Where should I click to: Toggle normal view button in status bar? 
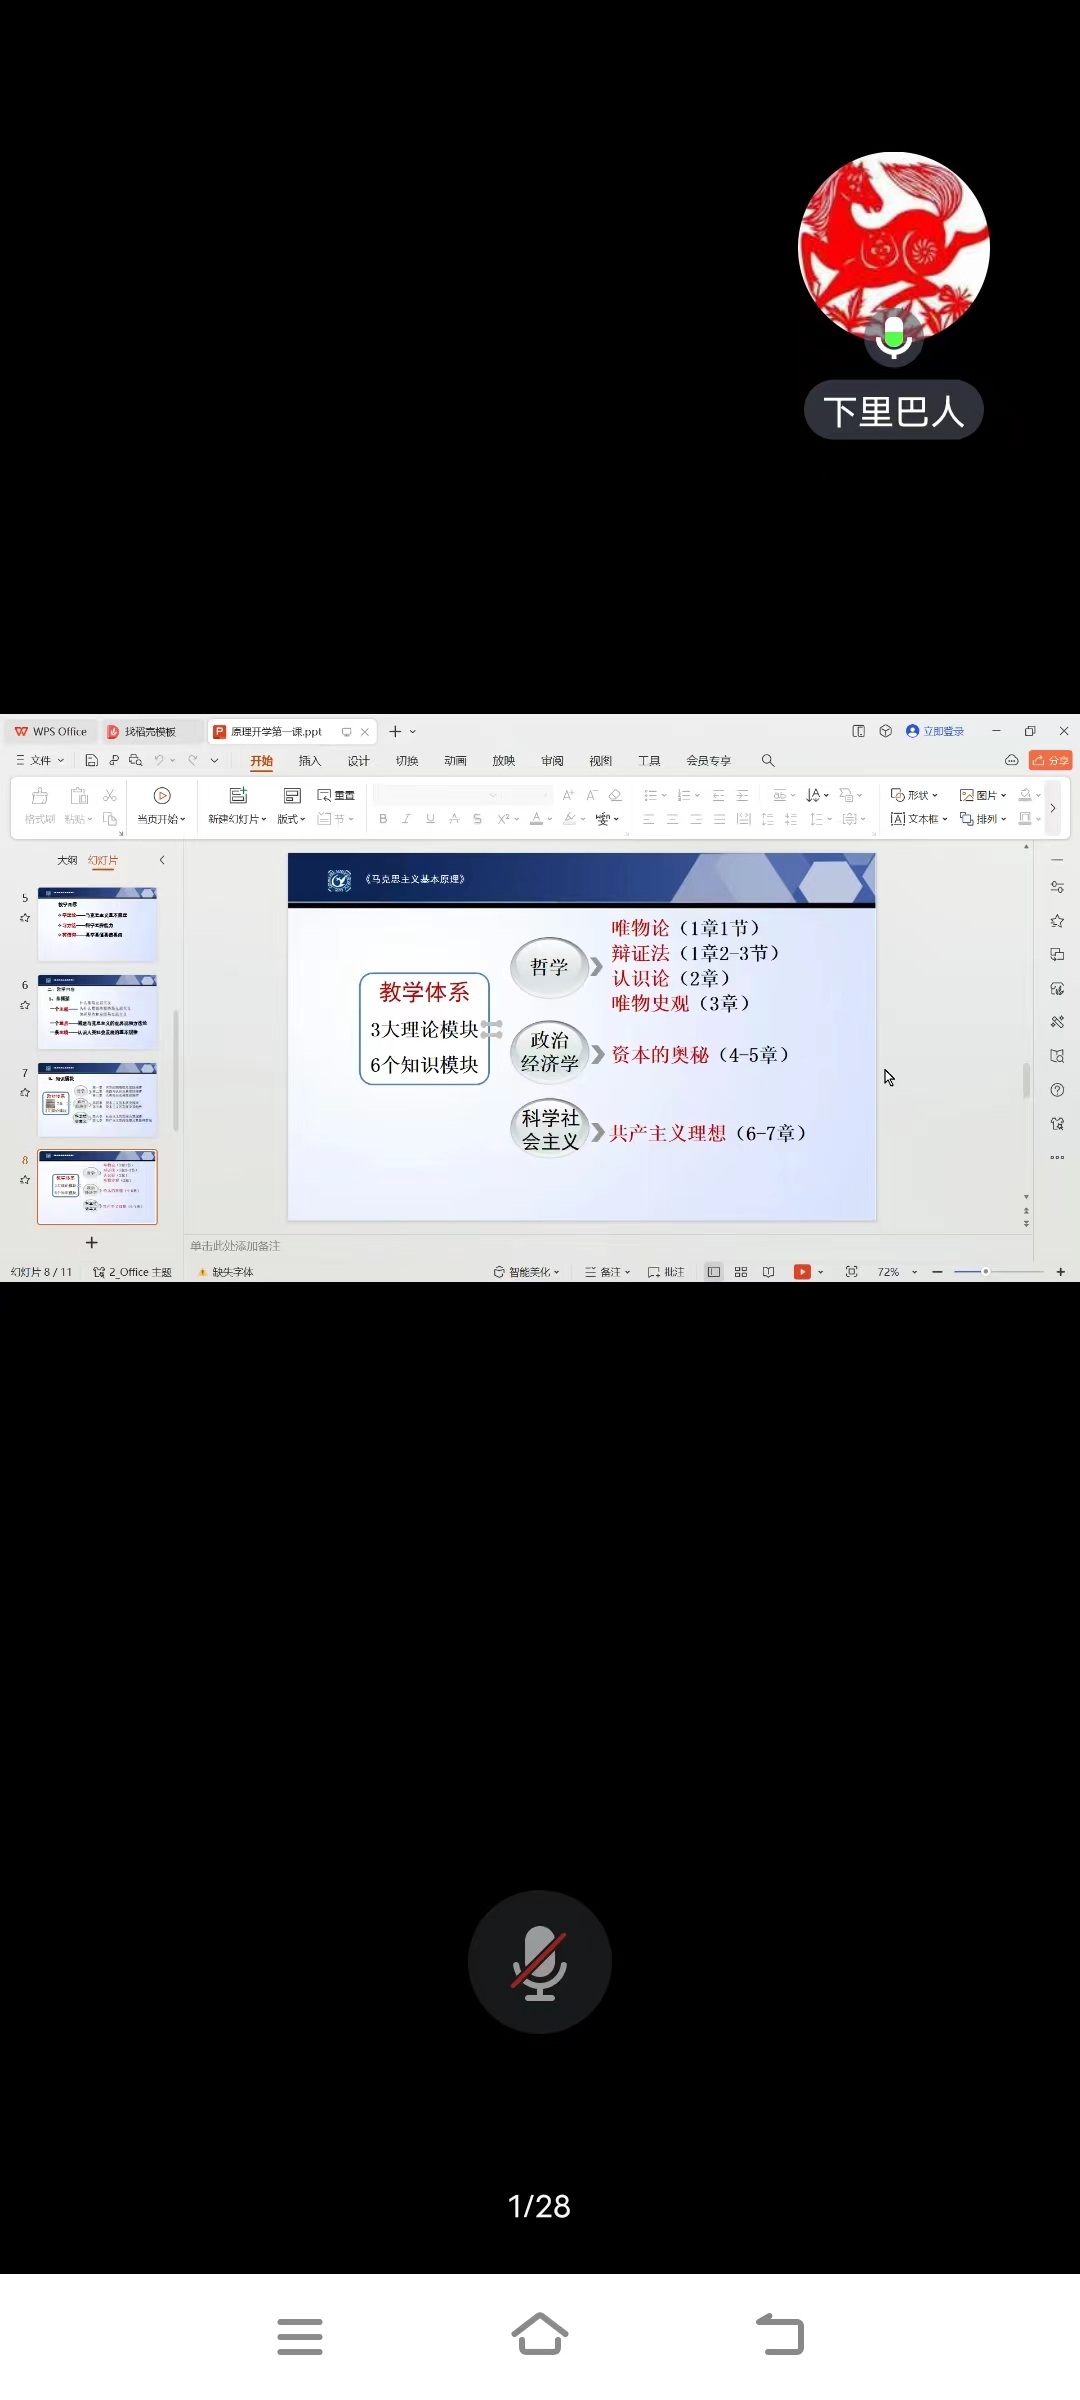click(713, 1272)
